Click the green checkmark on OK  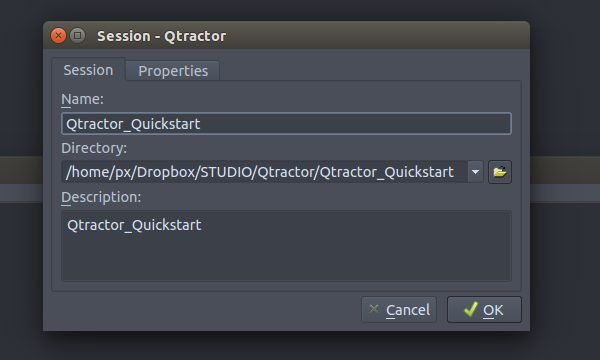click(x=470, y=309)
